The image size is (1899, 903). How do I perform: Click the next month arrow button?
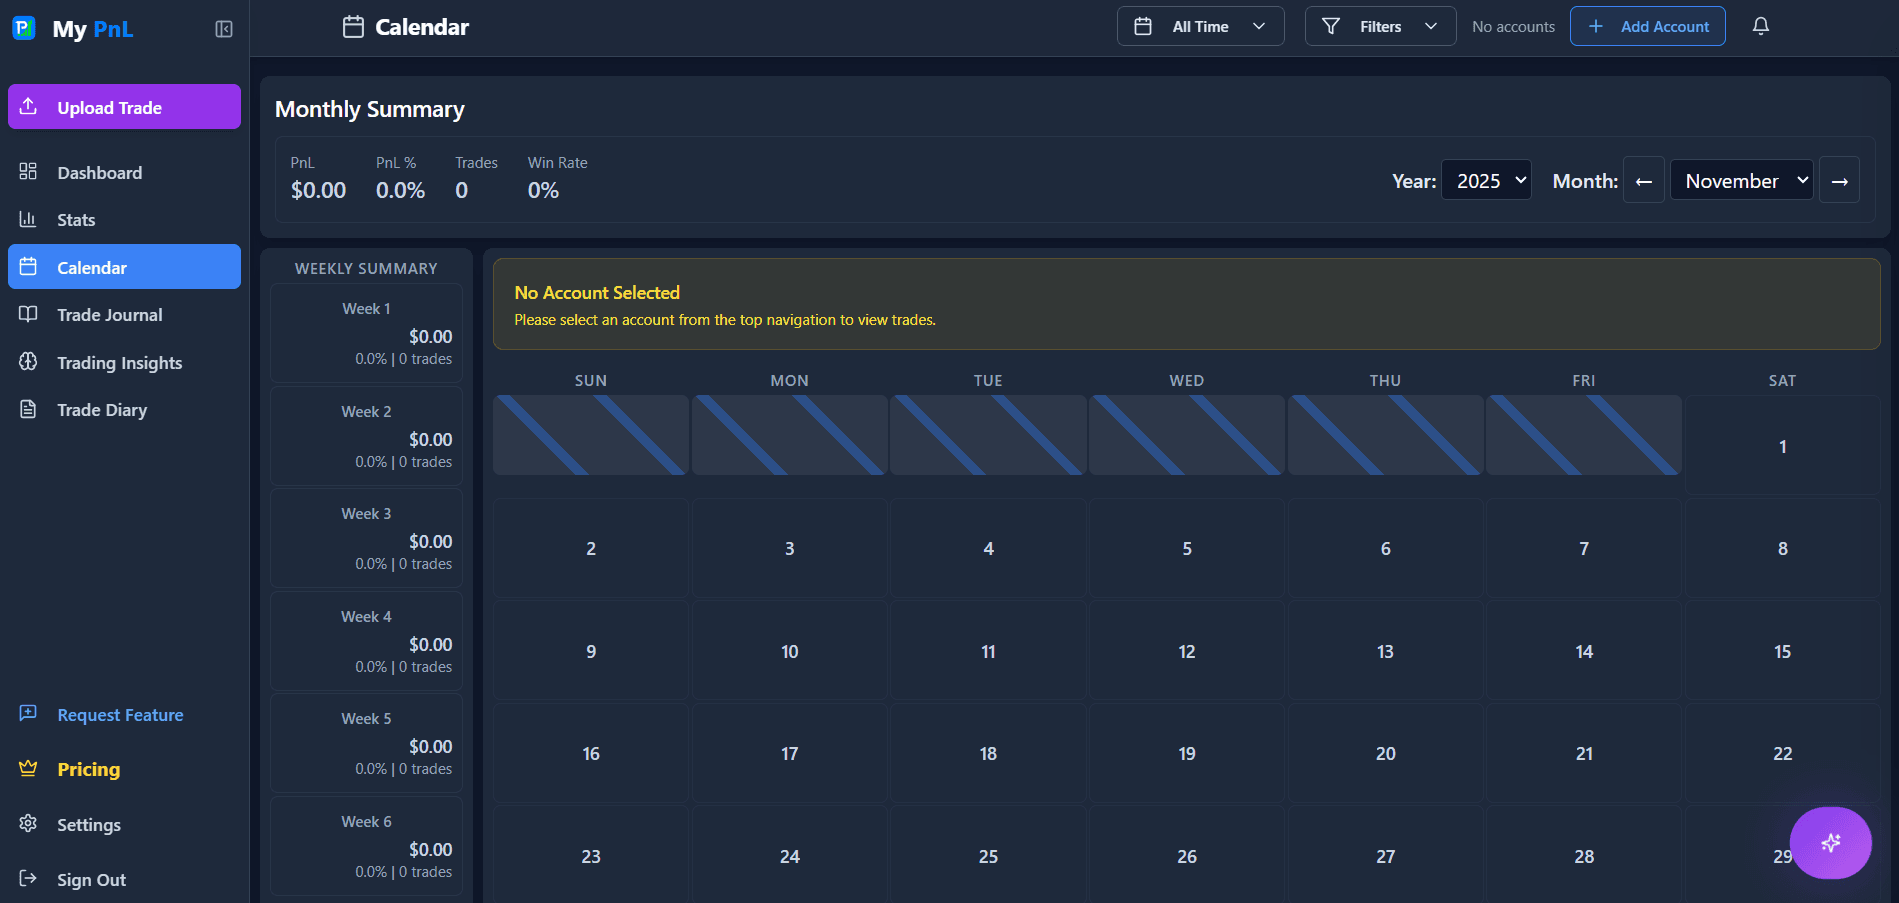(x=1840, y=180)
